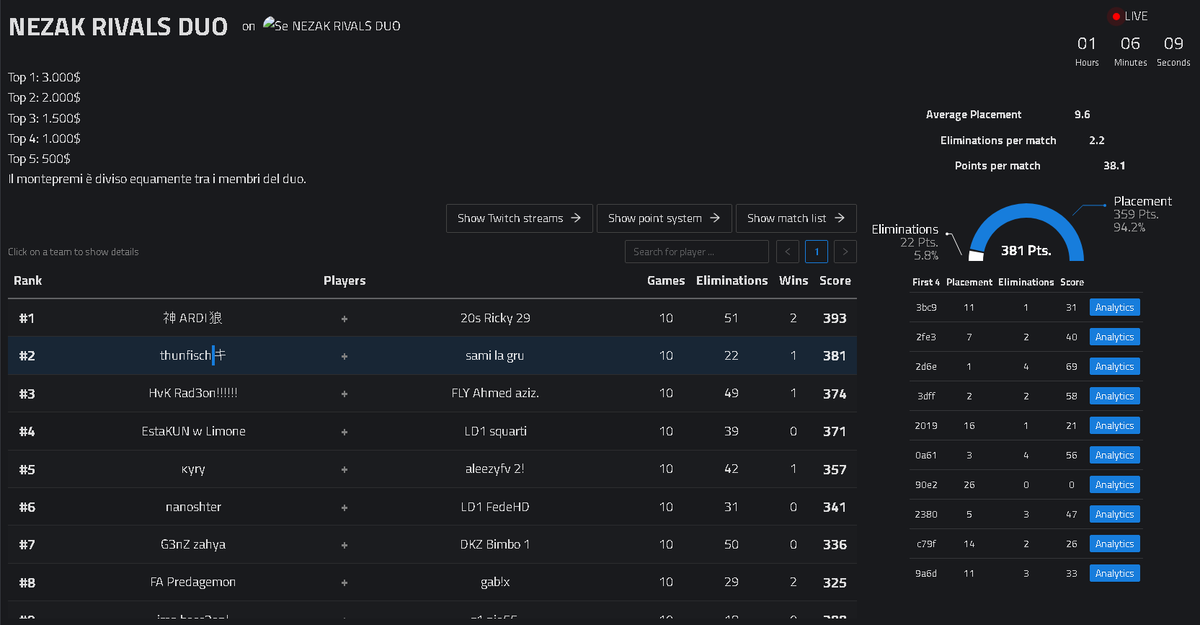This screenshot has width=1200, height=625.
Task: Click the Average Placement 9.6 stat
Action: click(1008, 115)
